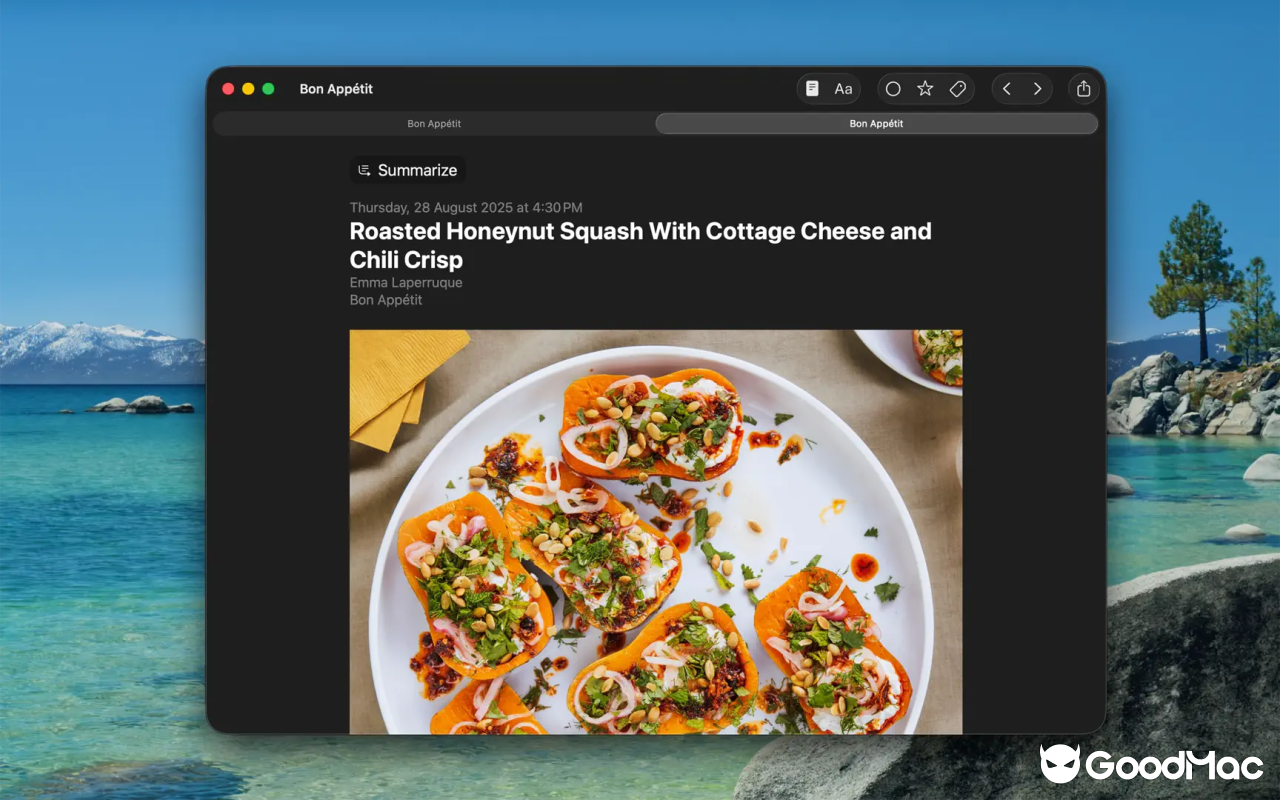Click Bon Appétit source name under author

[386, 300]
